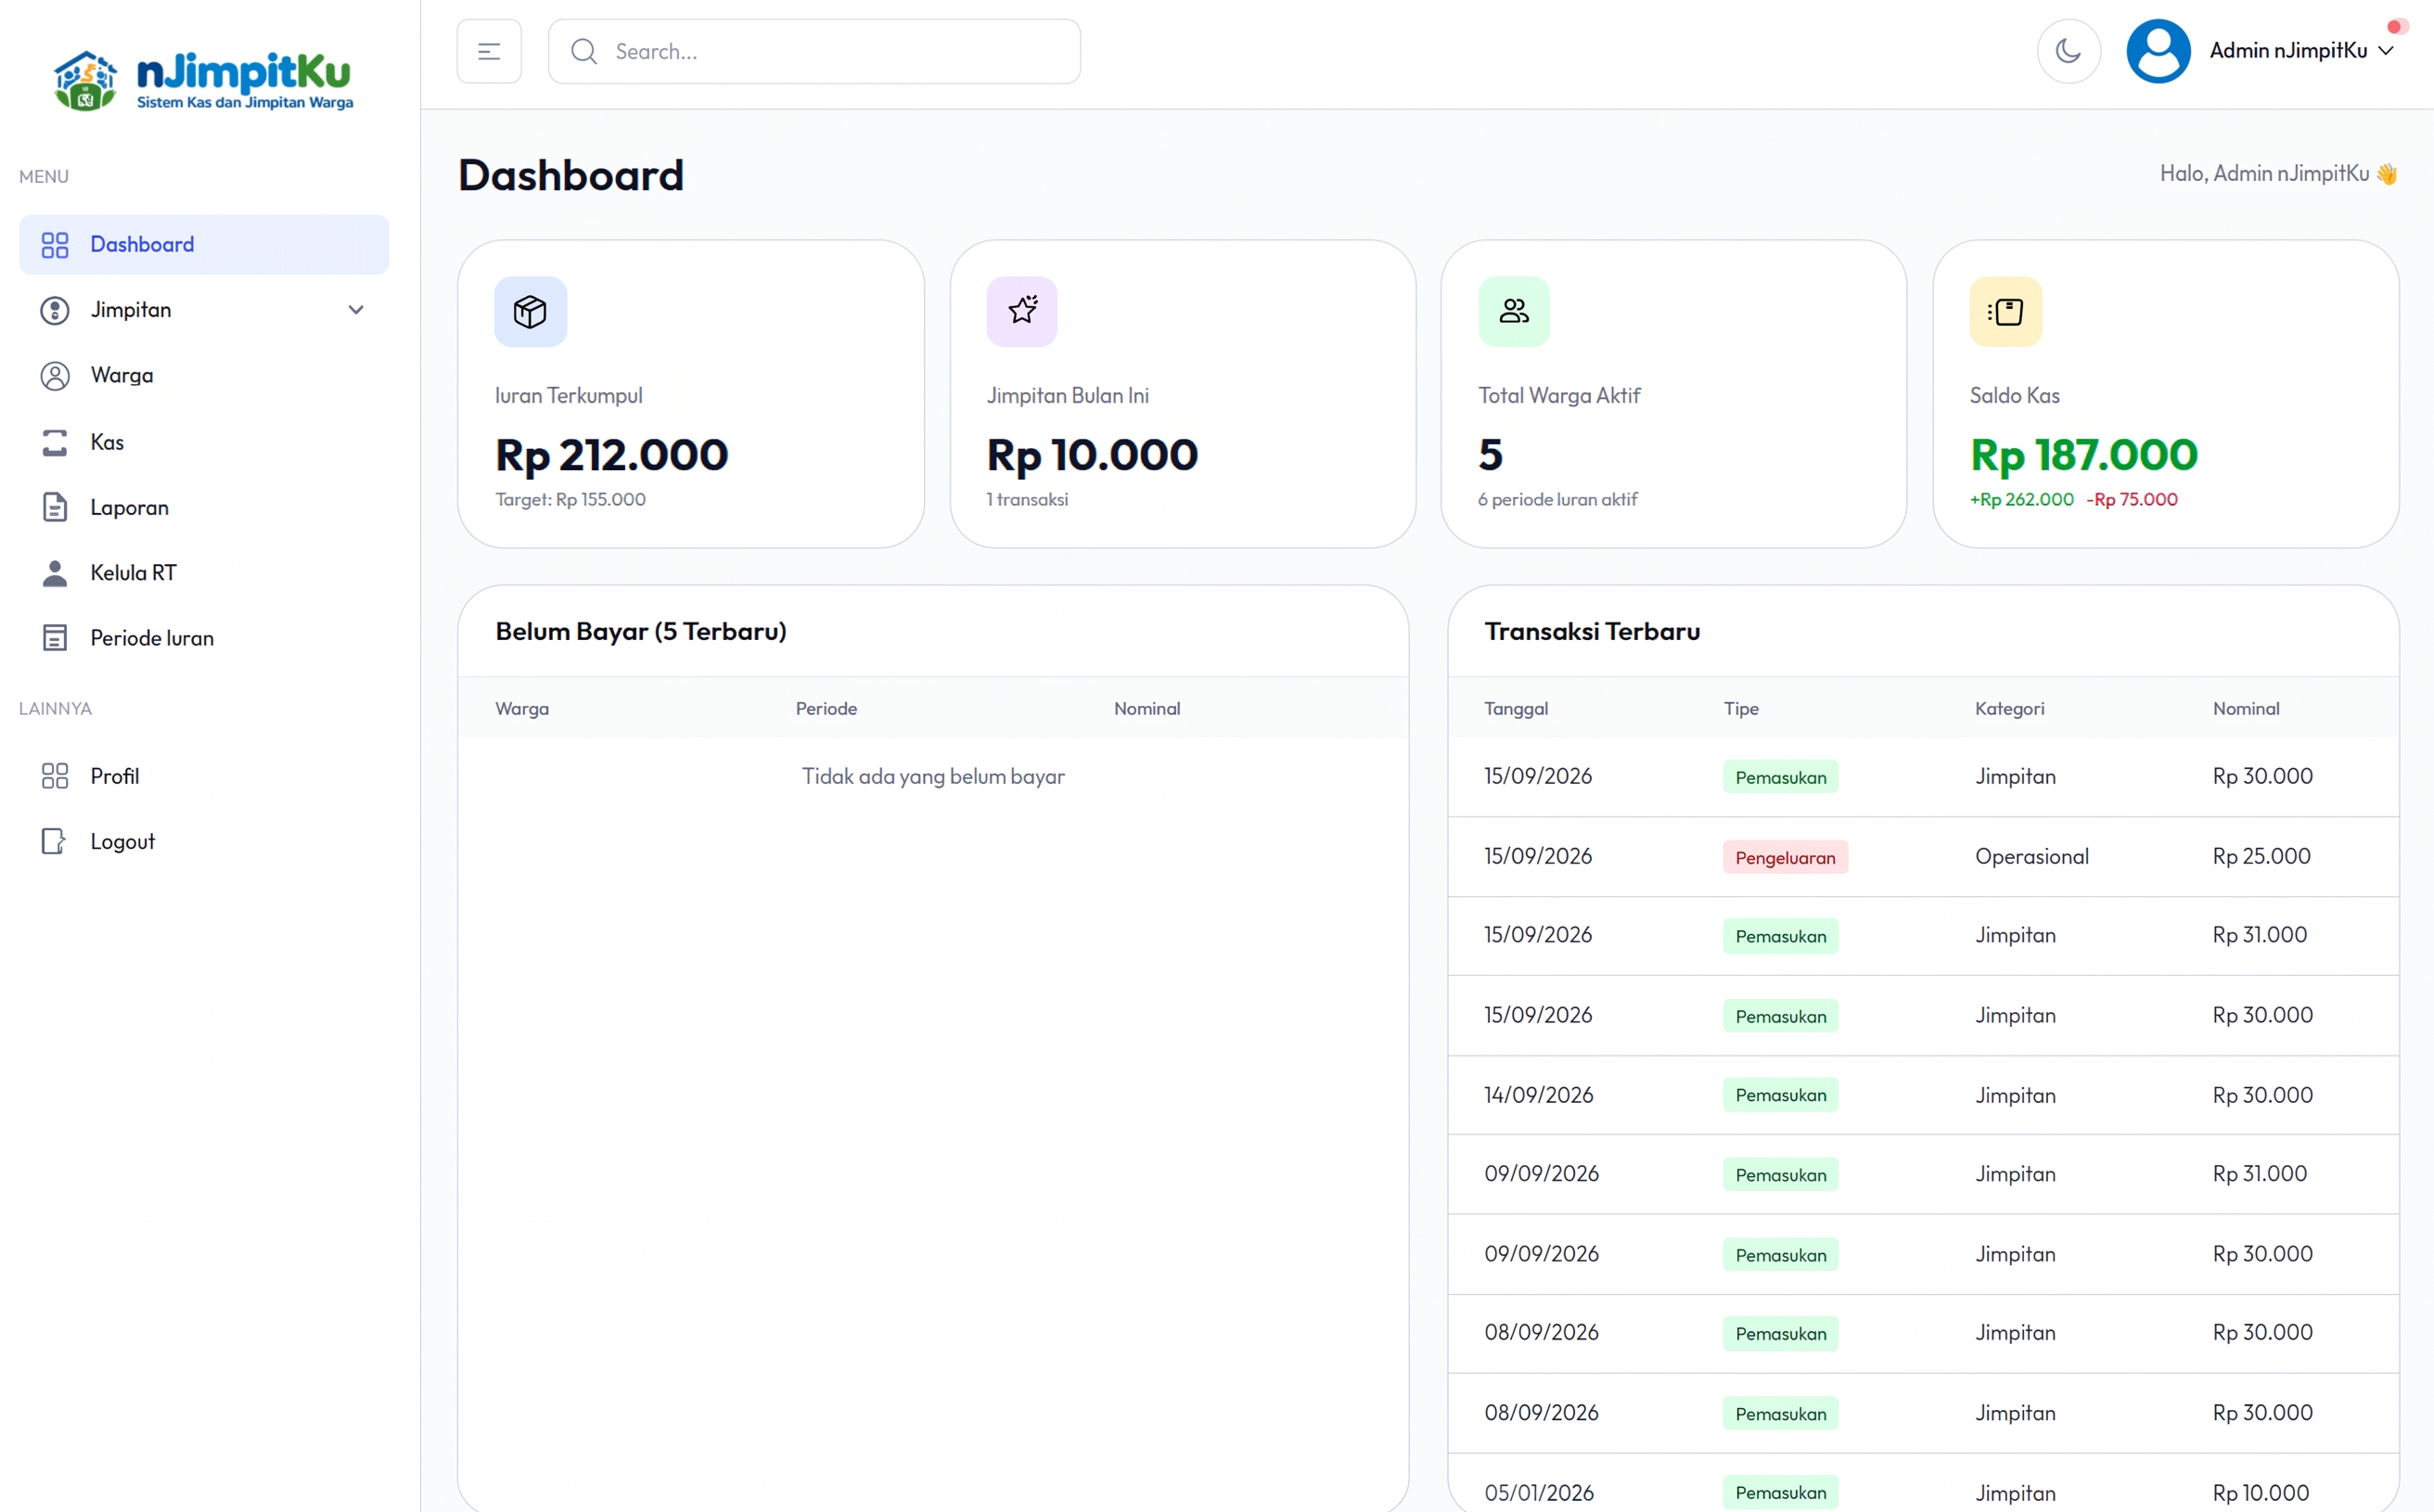Click the Total Warga Aktif people icon
The width and height of the screenshot is (2434, 1512).
tap(1514, 312)
